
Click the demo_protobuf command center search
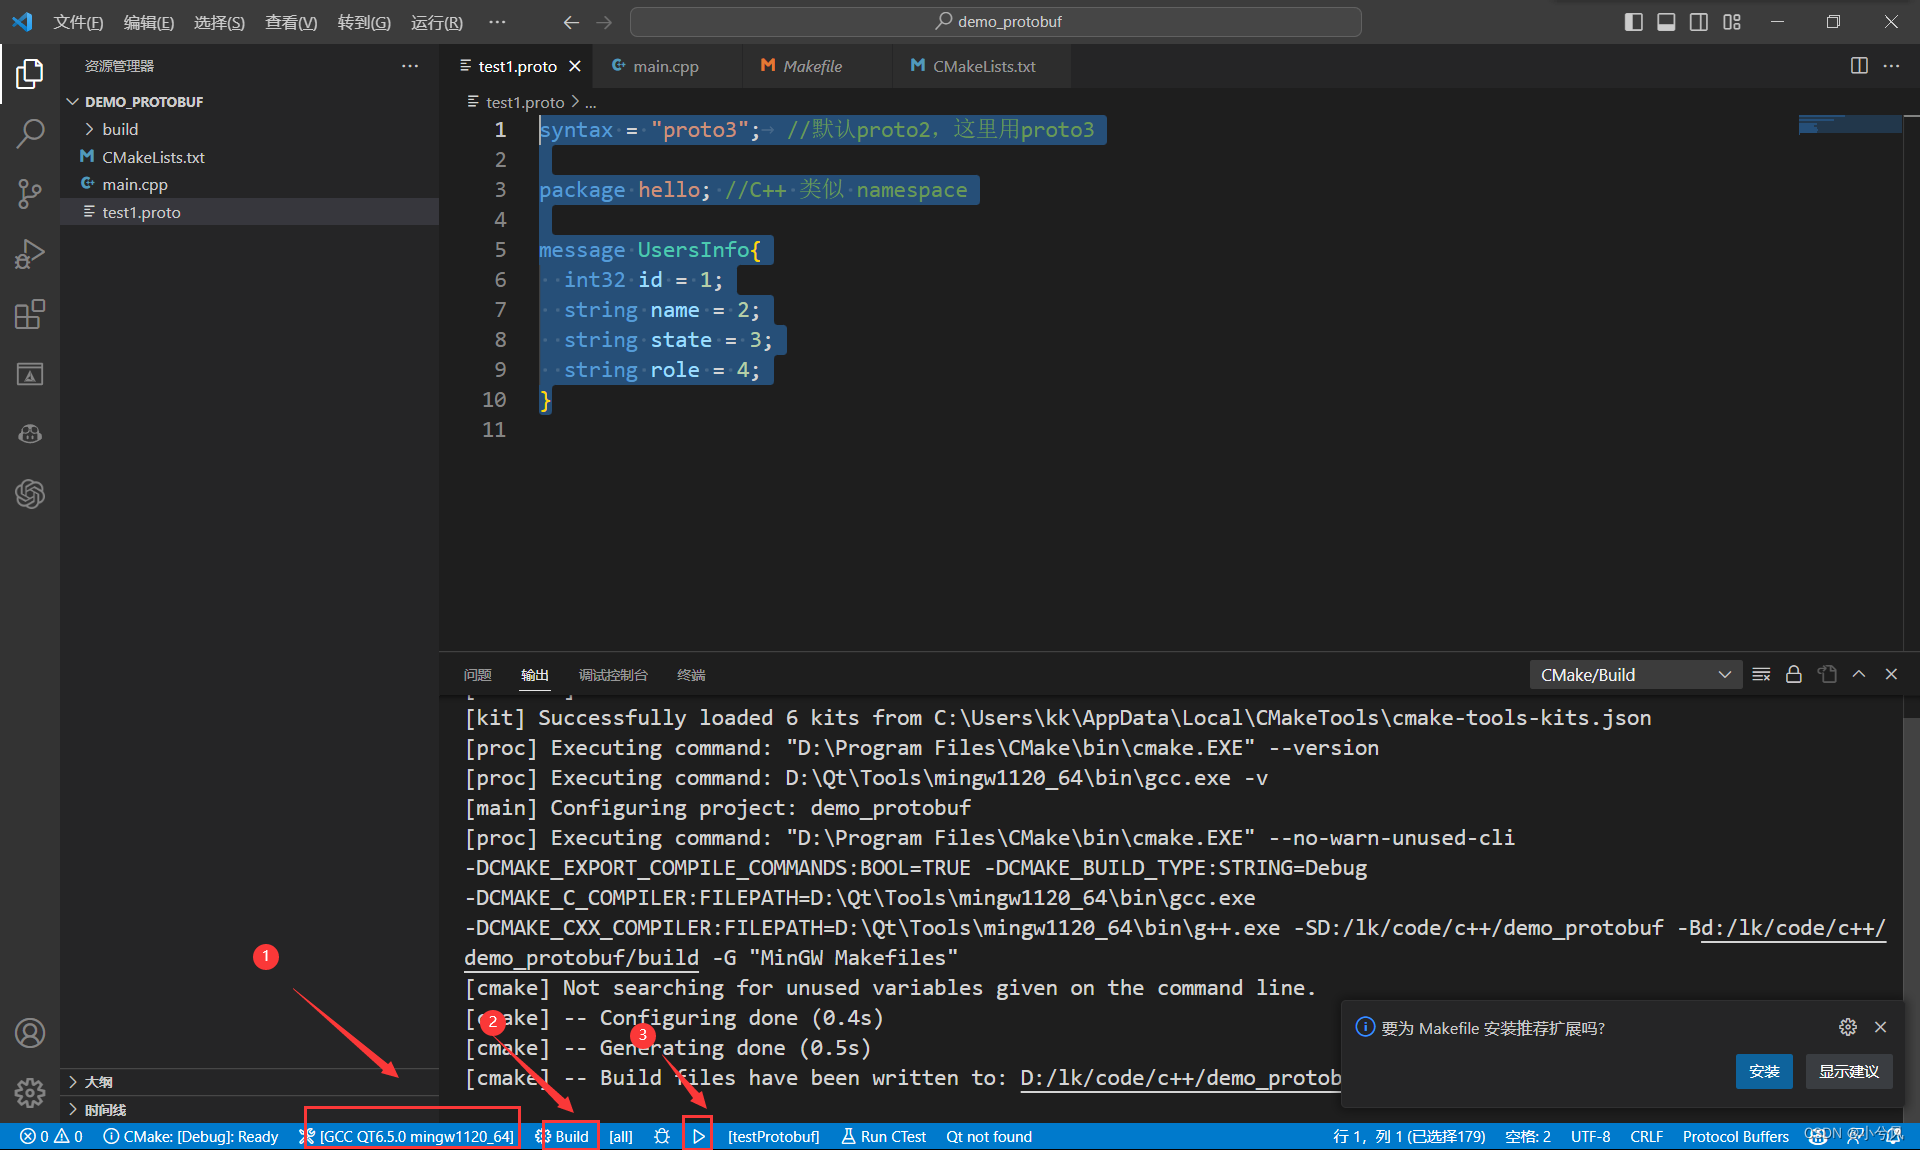point(996,22)
